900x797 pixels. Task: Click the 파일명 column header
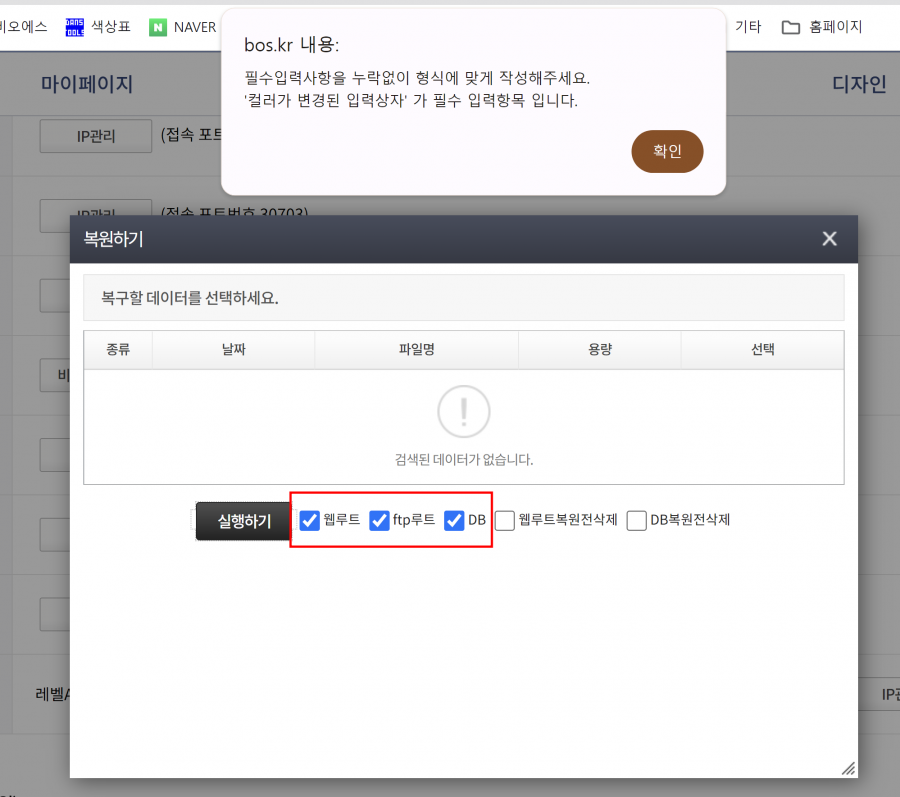coord(416,350)
